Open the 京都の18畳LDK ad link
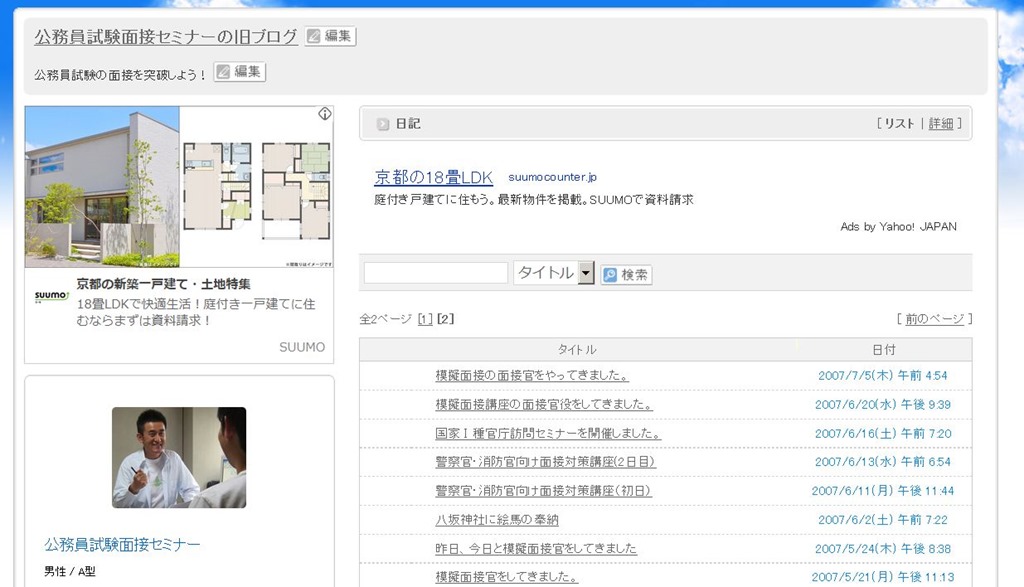 coord(433,178)
